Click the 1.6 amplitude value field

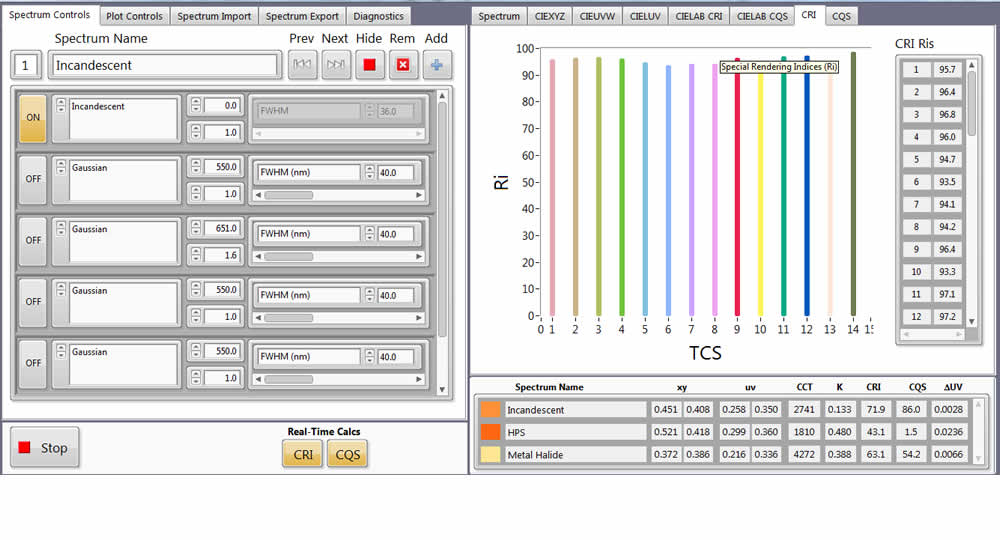tap(222, 255)
